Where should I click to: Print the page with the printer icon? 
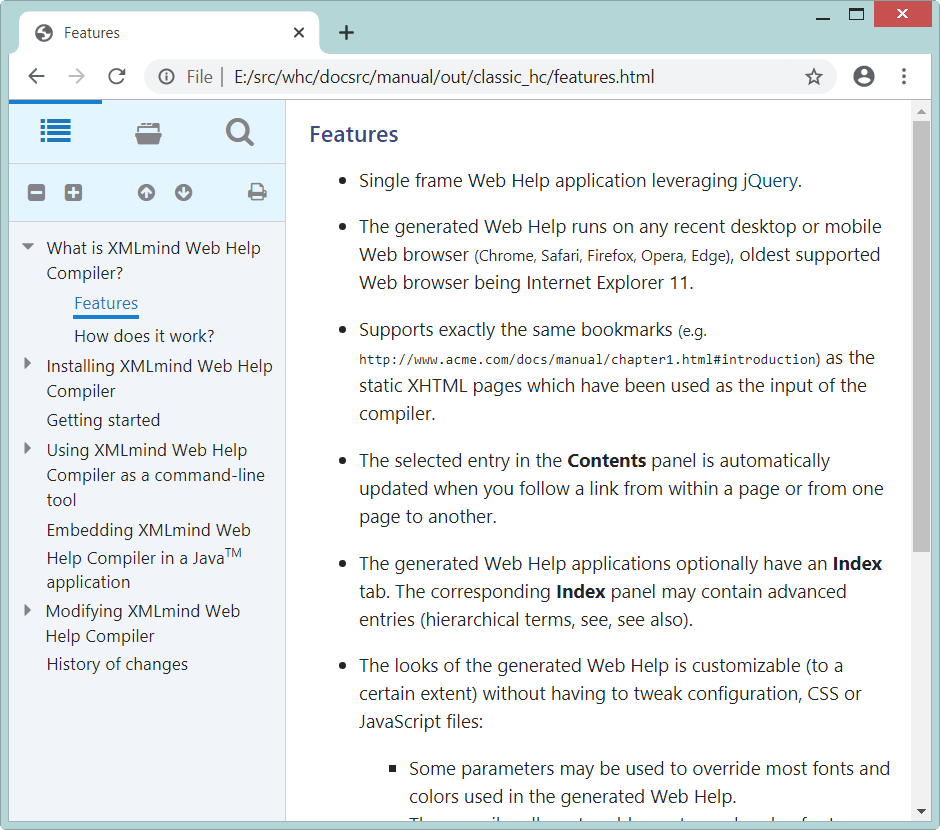257,192
